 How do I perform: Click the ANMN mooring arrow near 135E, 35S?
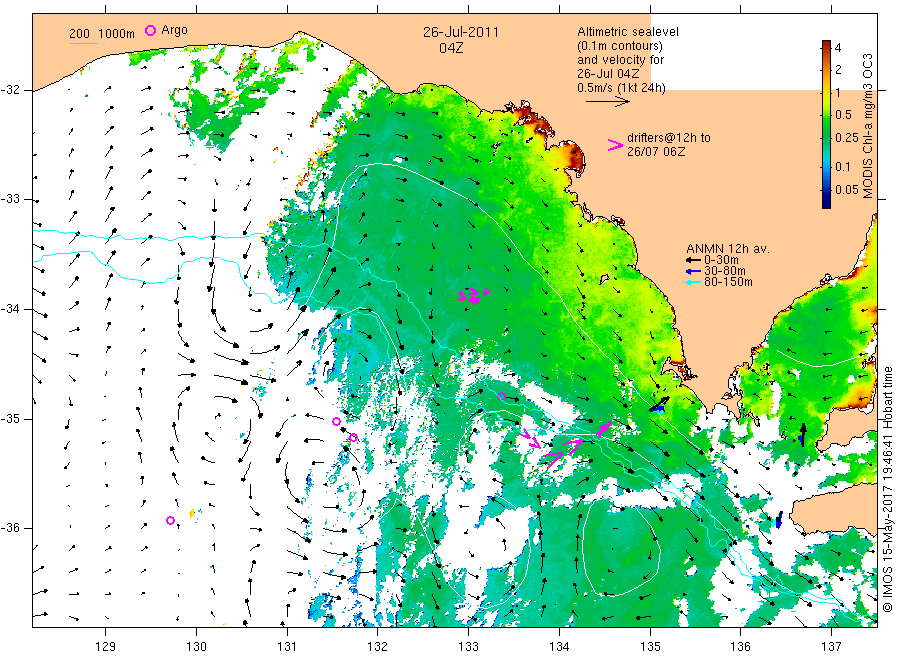click(660, 404)
